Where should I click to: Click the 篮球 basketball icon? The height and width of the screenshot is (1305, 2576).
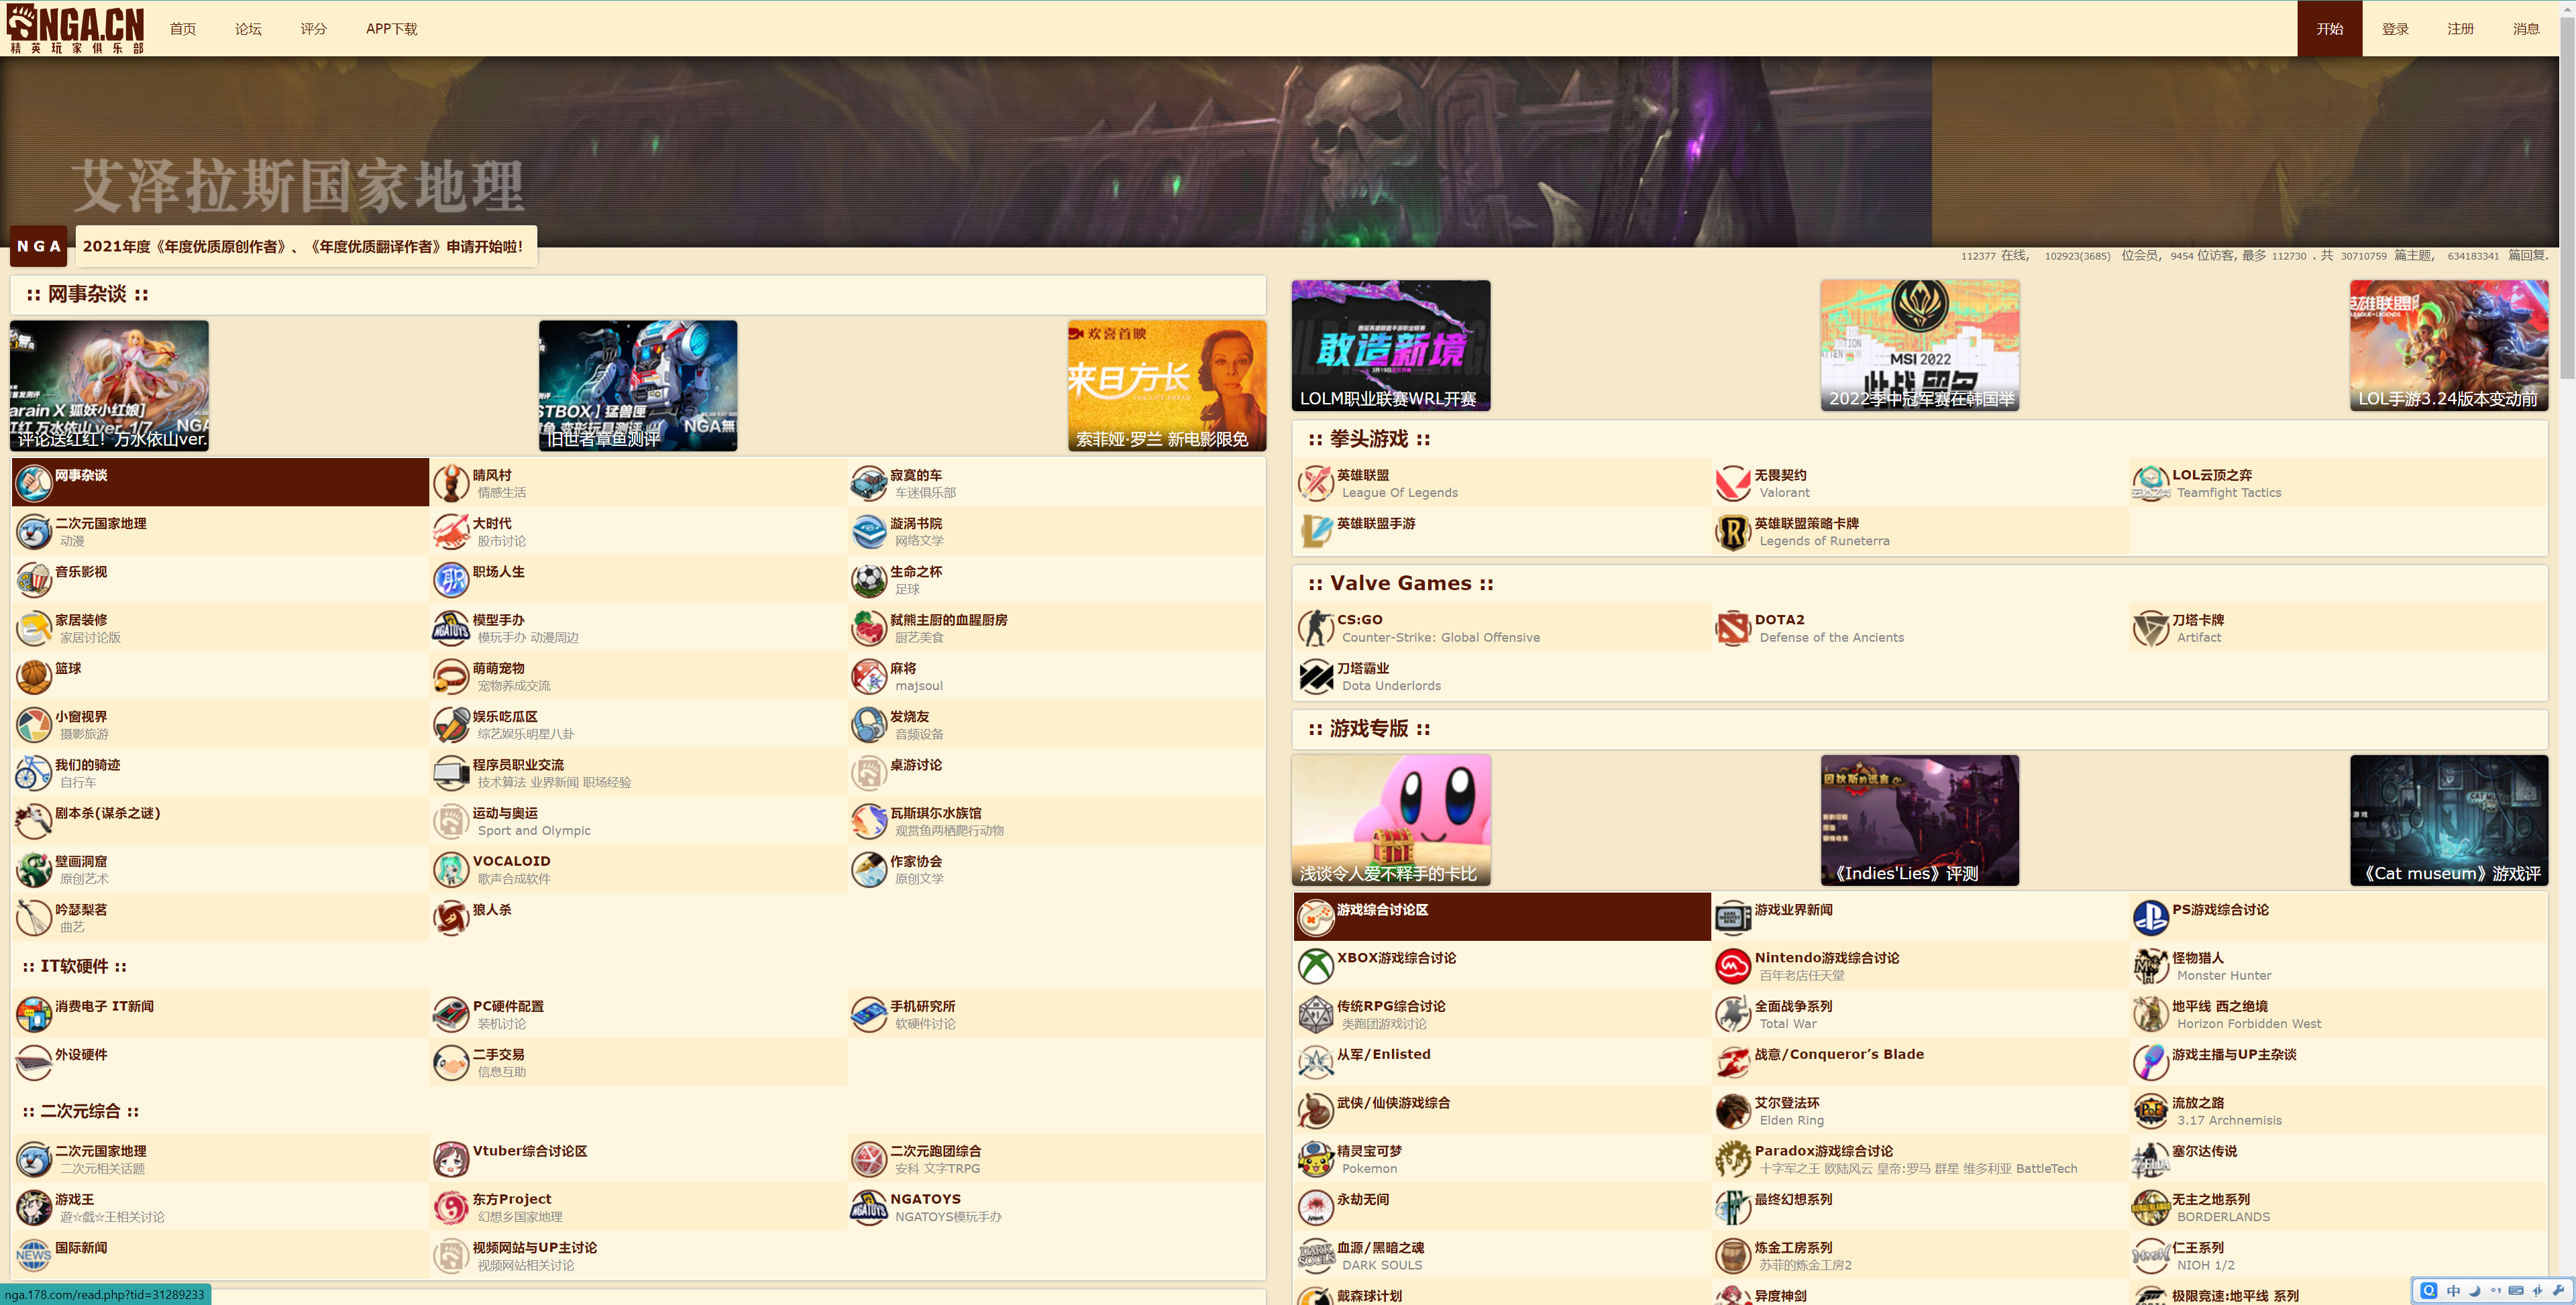point(33,676)
